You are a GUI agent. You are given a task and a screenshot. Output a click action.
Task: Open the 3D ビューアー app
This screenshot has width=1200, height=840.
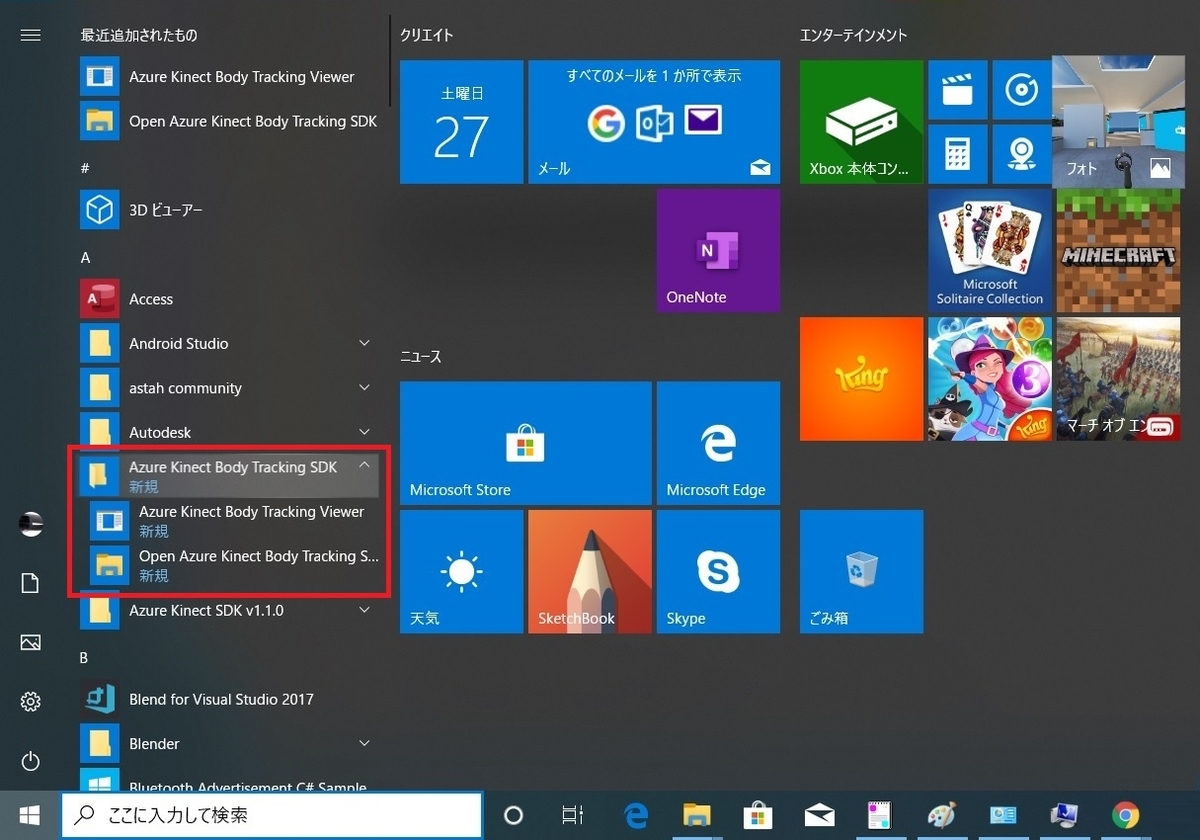(x=229, y=210)
